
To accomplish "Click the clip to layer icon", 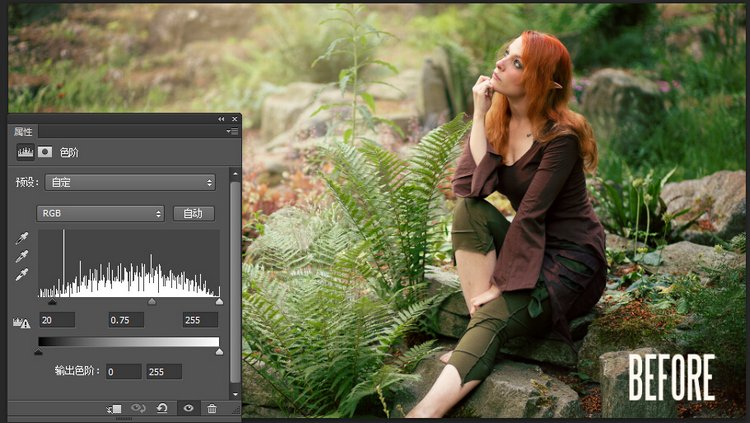I will (x=114, y=409).
